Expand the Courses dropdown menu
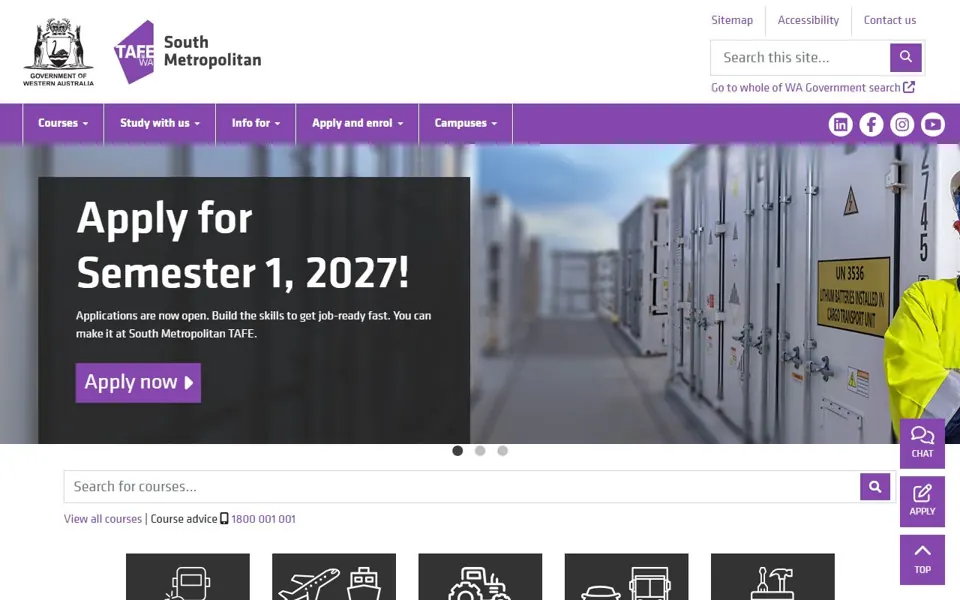 [63, 123]
